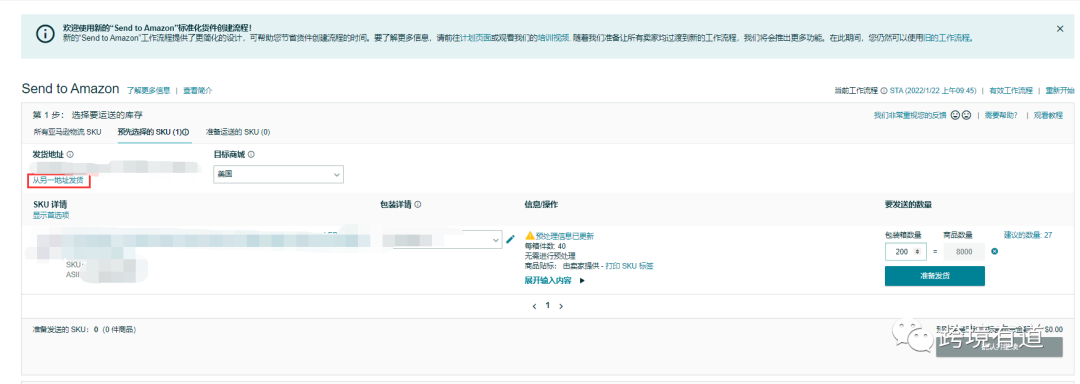The height and width of the screenshot is (384, 1080).
Task: Select page 1 in the pagination
Action: (548, 306)
